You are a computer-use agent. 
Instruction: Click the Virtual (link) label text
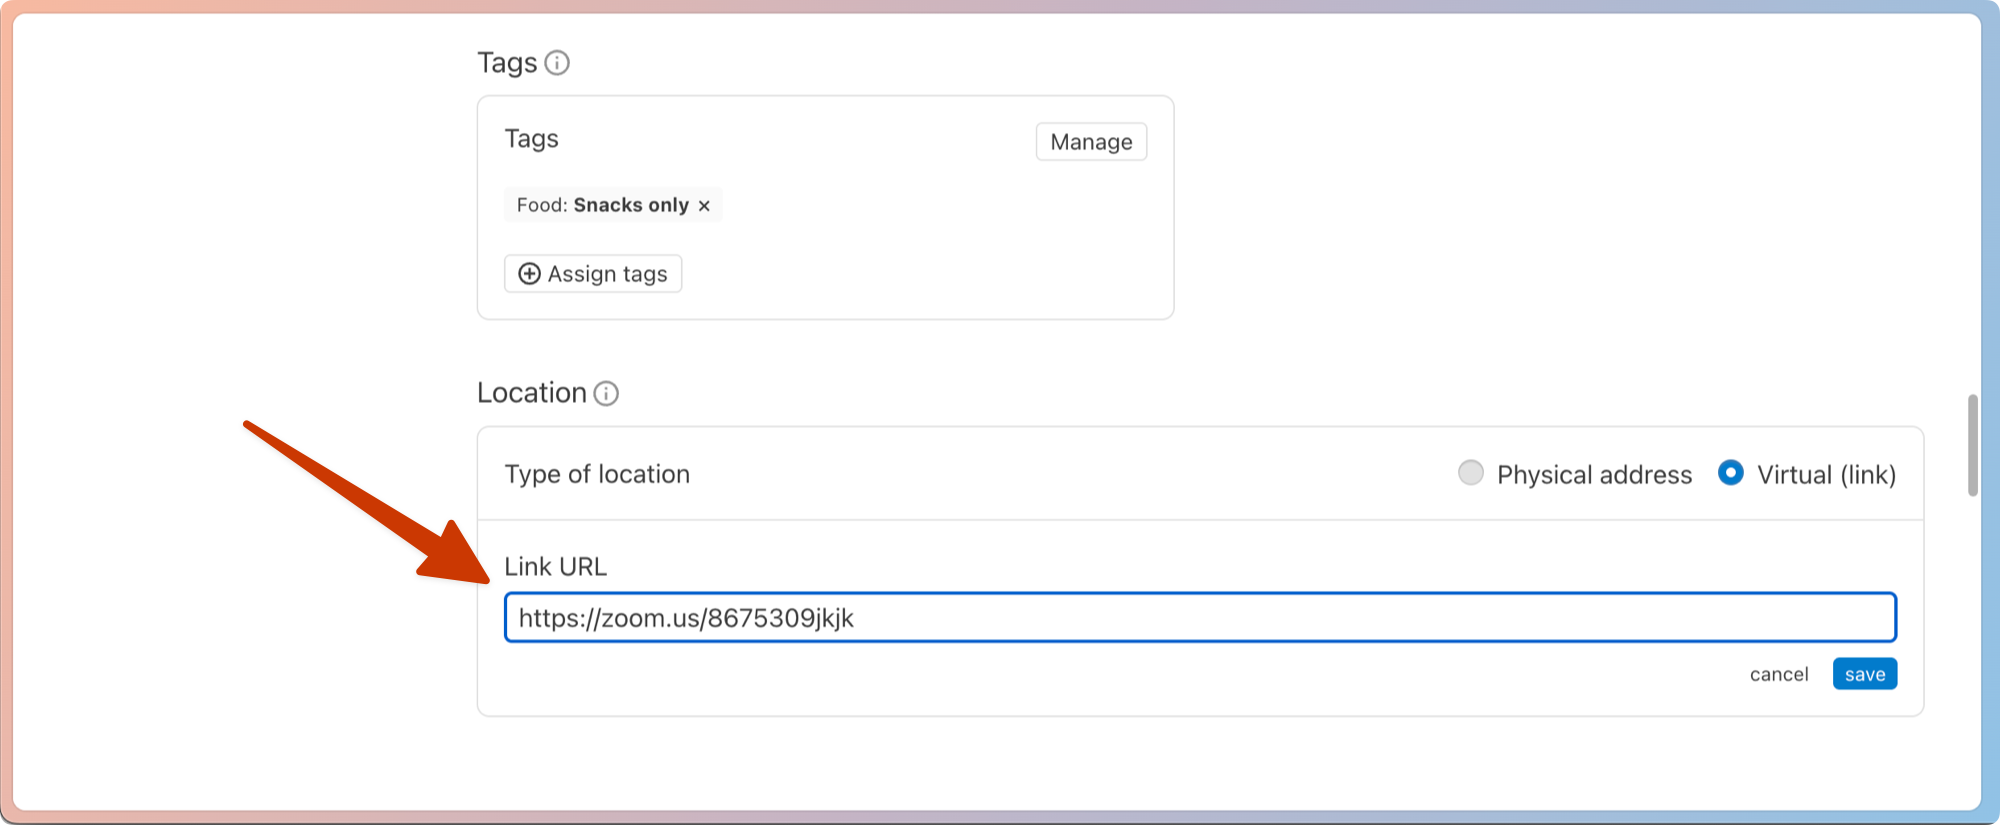click(x=1826, y=475)
